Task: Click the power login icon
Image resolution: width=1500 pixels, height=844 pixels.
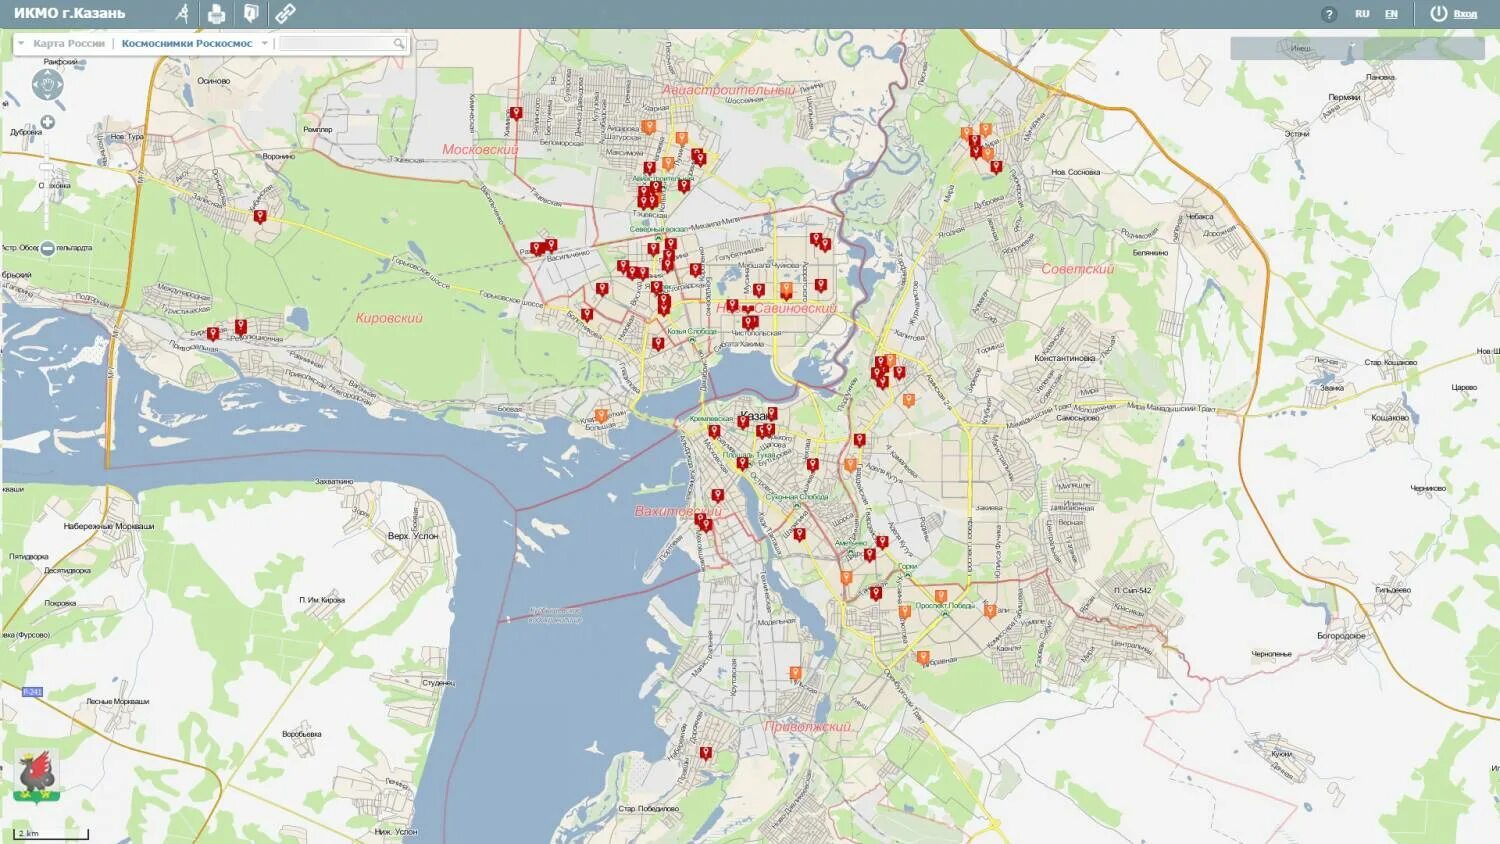Action: click(x=1438, y=13)
